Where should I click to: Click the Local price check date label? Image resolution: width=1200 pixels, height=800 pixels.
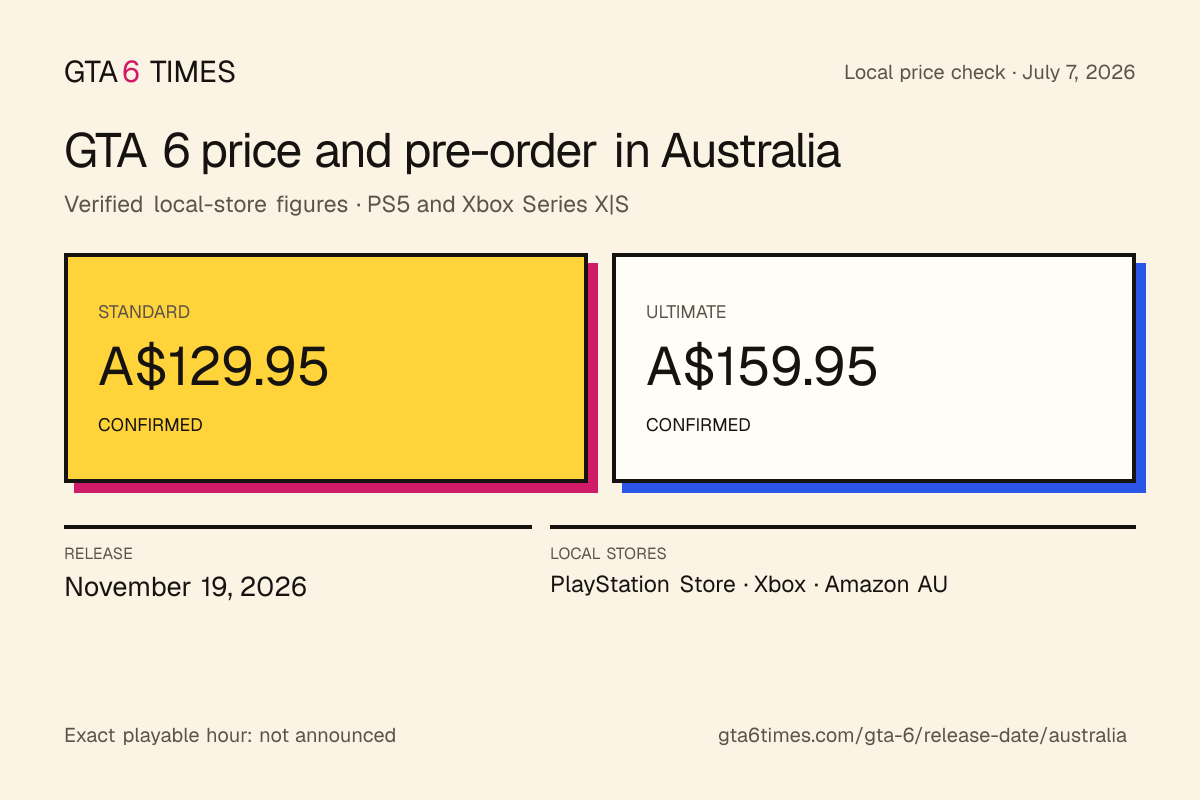989,72
